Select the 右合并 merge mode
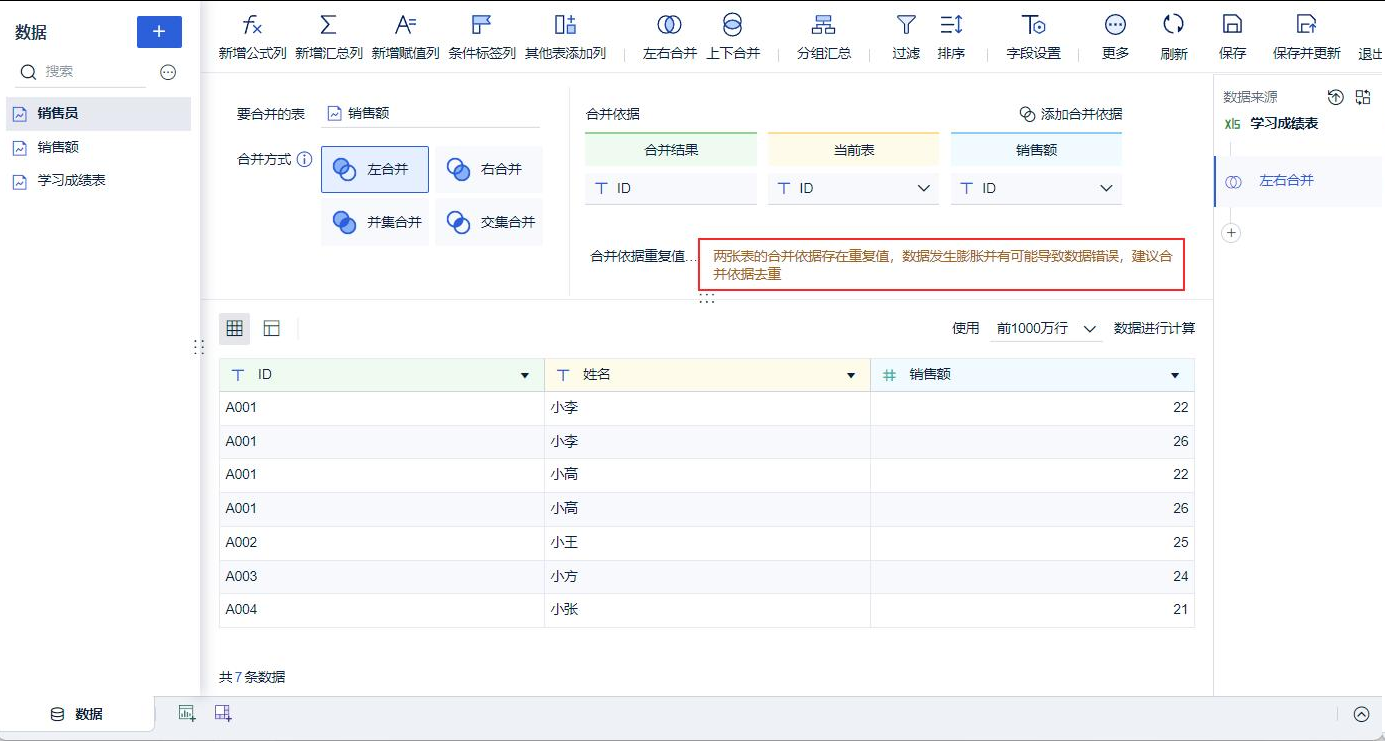This screenshot has width=1385, height=741. [x=487, y=169]
